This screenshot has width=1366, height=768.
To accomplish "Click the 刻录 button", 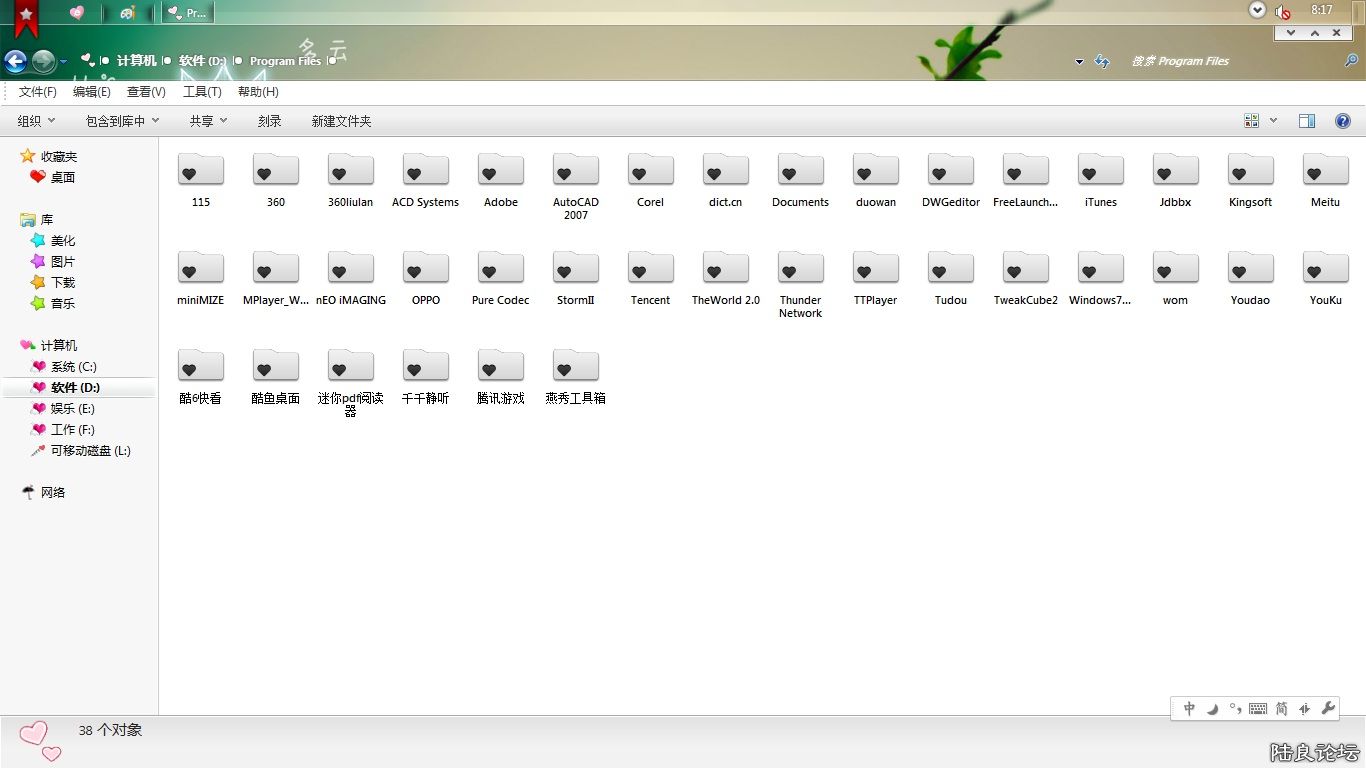I will click(x=269, y=121).
